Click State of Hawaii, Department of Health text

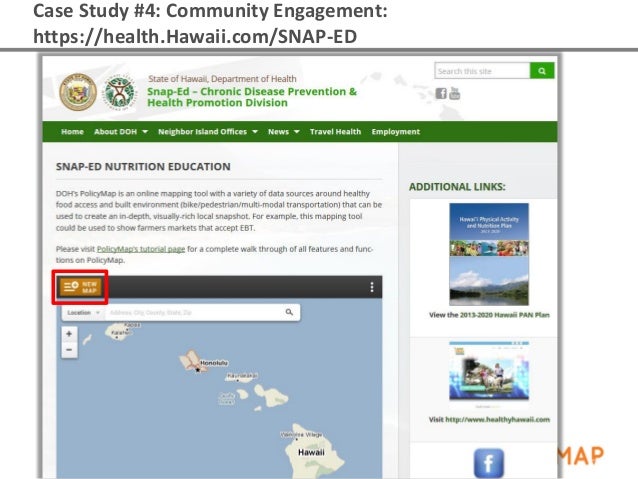click(x=222, y=79)
